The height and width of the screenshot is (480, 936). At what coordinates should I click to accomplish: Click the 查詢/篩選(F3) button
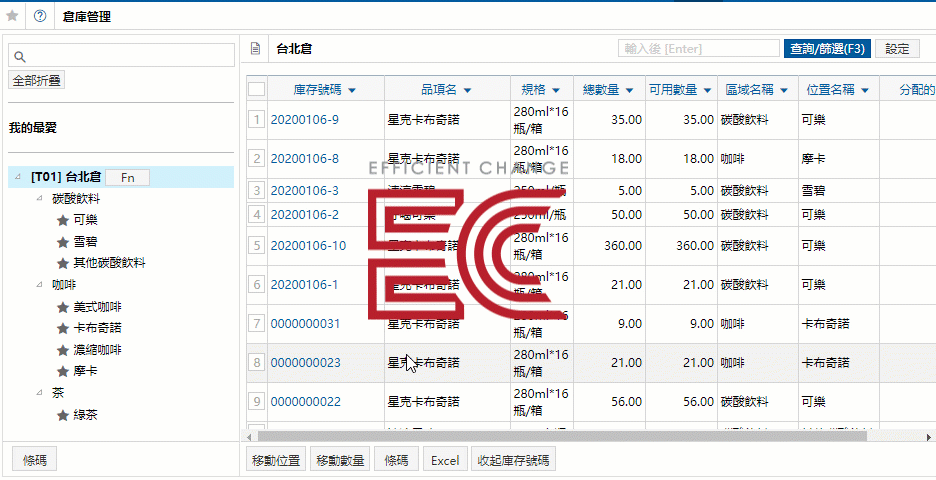point(827,49)
